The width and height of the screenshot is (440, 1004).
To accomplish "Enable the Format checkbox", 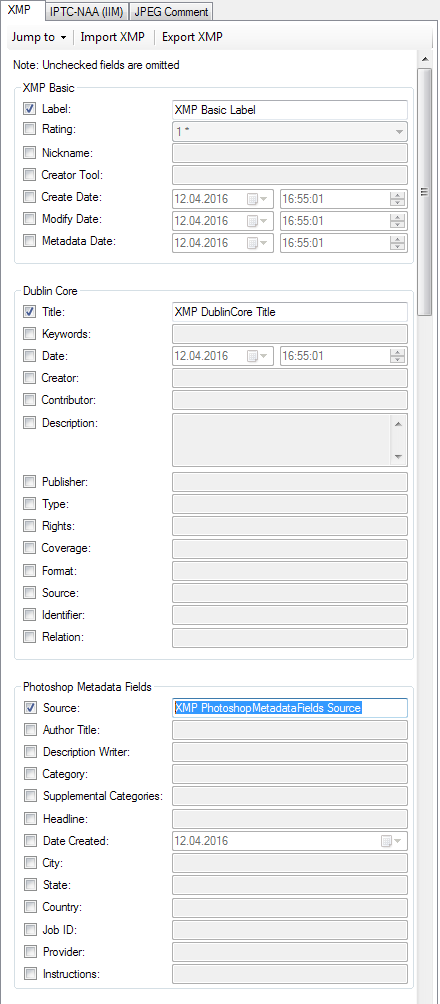I will (29, 570).
